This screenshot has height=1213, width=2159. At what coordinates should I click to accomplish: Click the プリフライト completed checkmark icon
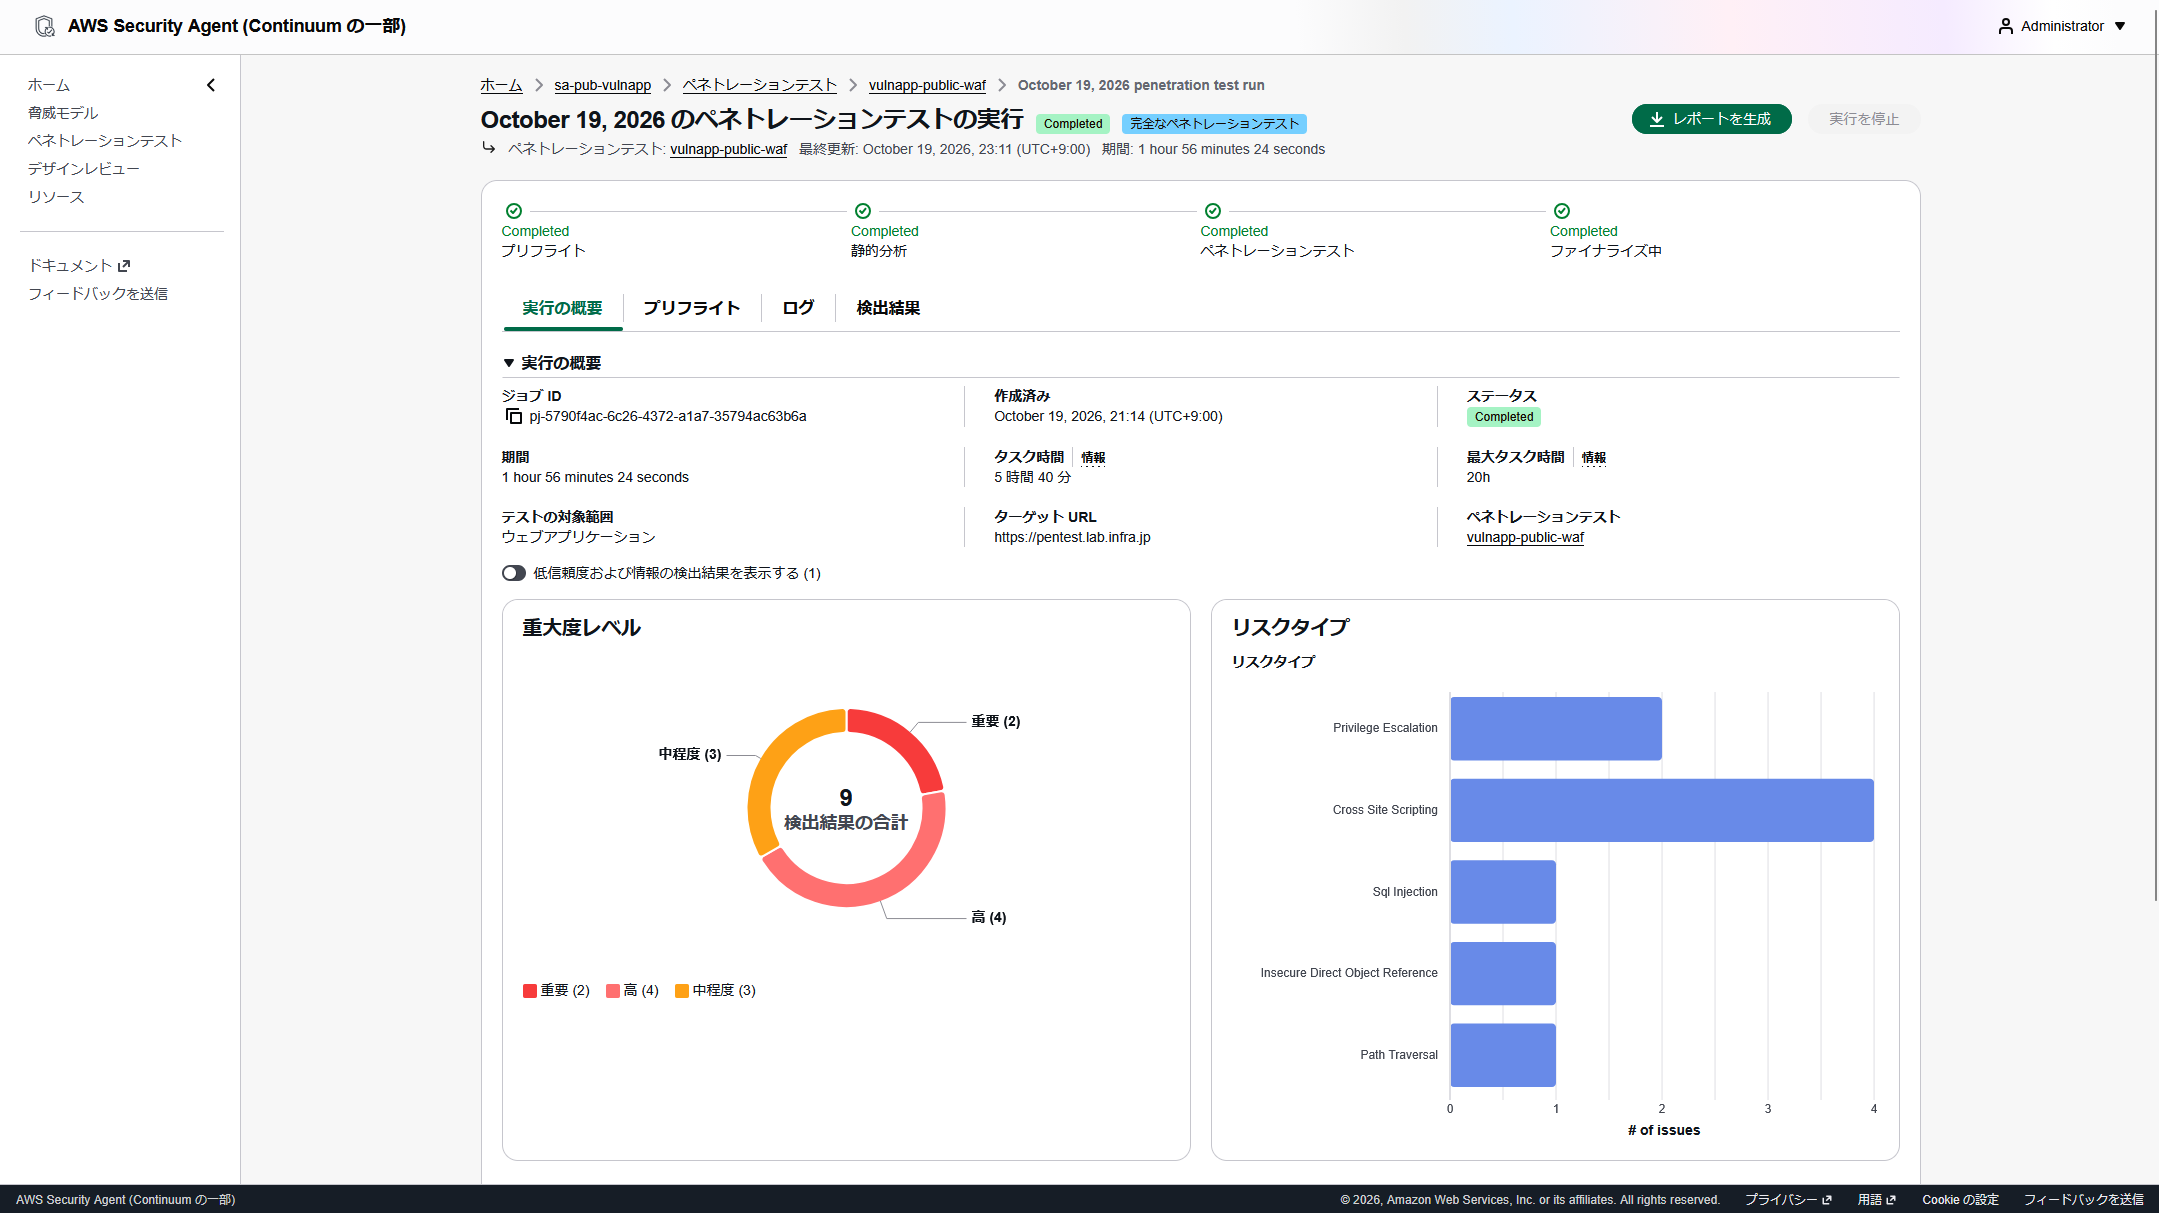514,211
